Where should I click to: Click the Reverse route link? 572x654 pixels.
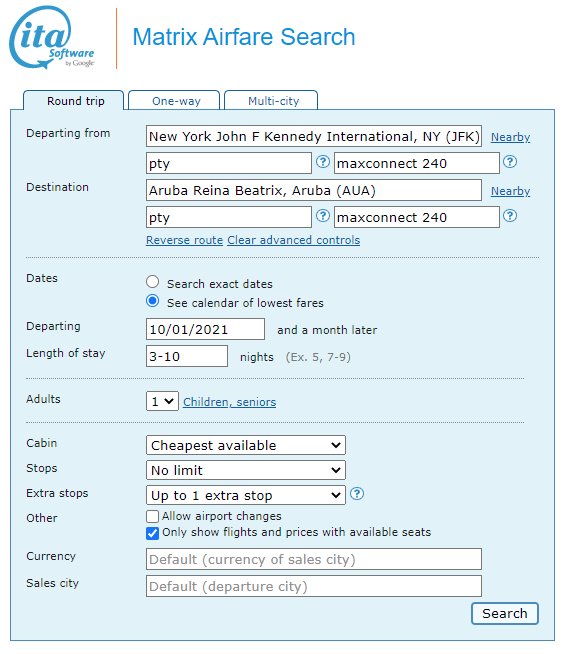click(184, 240)
